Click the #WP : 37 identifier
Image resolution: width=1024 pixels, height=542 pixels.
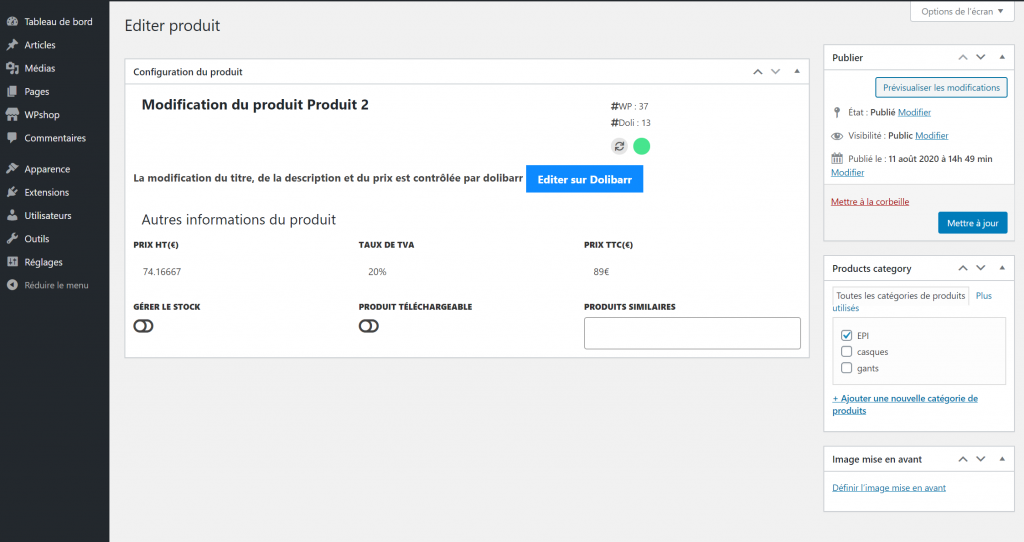tap(630, 106)
